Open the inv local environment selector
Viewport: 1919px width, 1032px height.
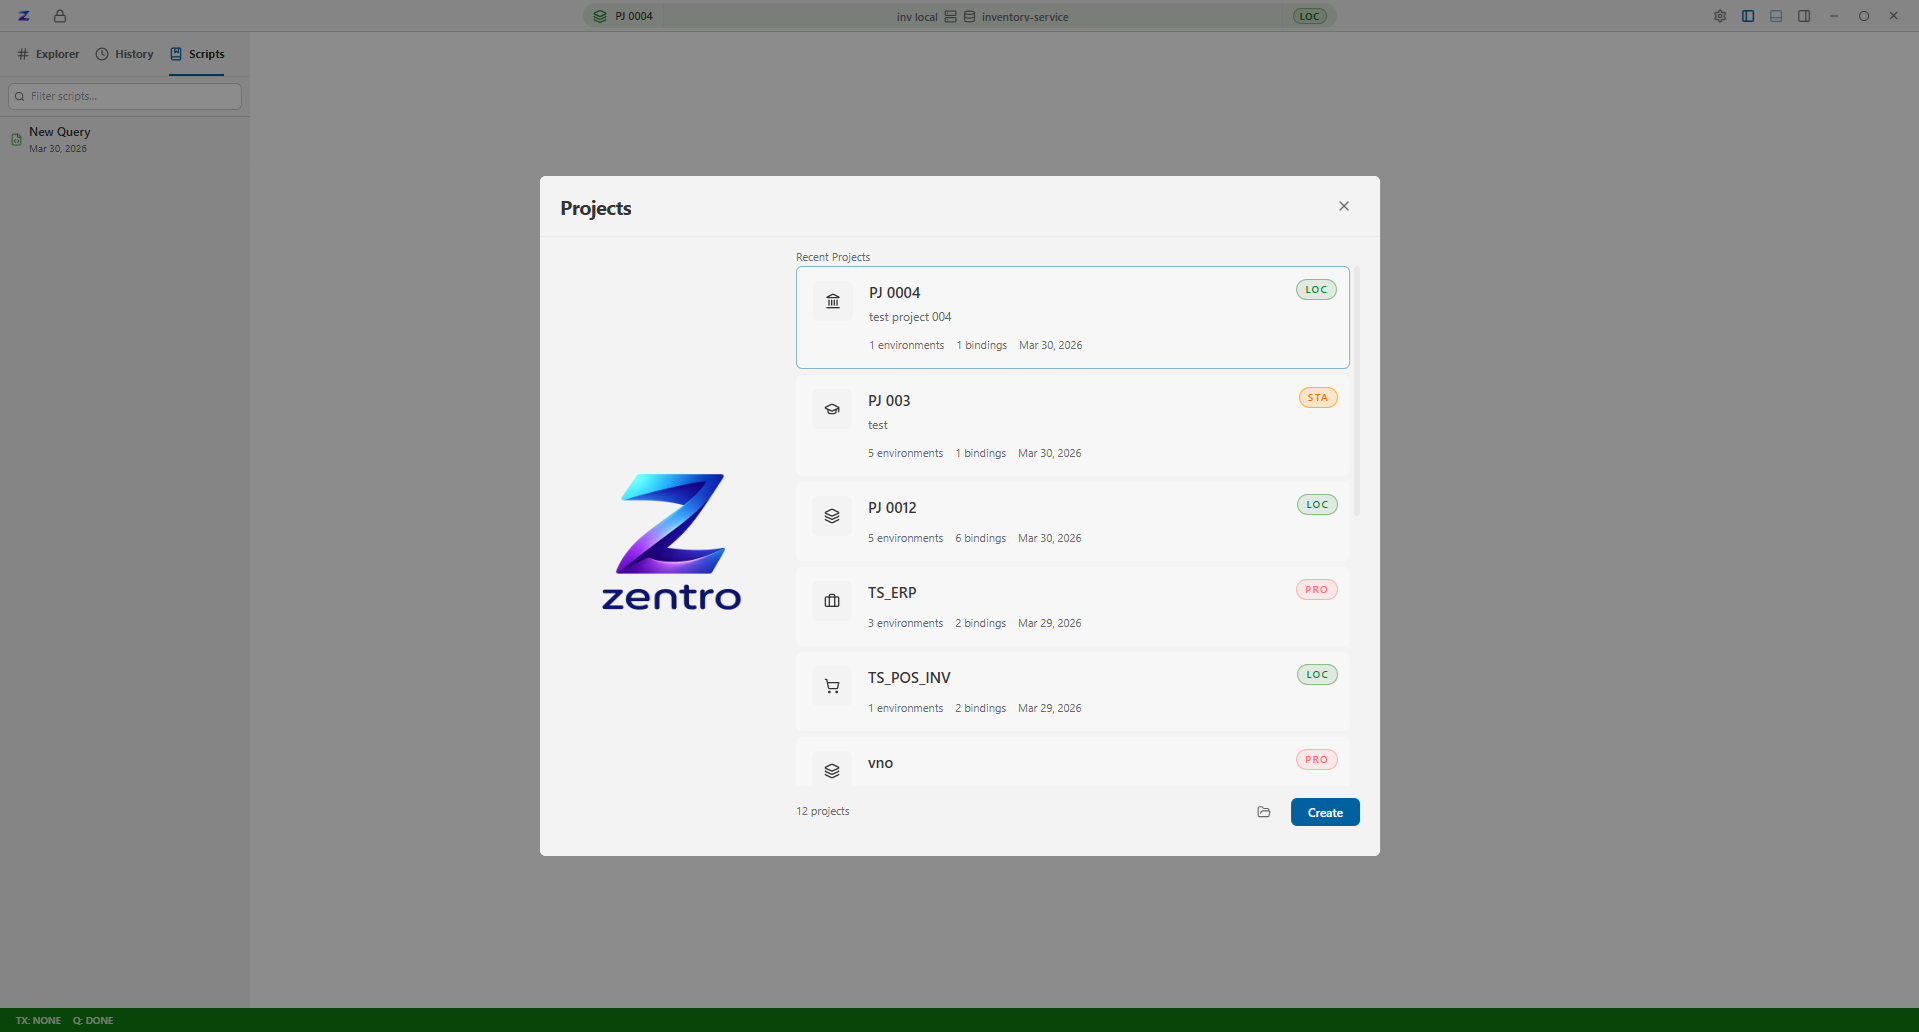(x=915, y=16)
